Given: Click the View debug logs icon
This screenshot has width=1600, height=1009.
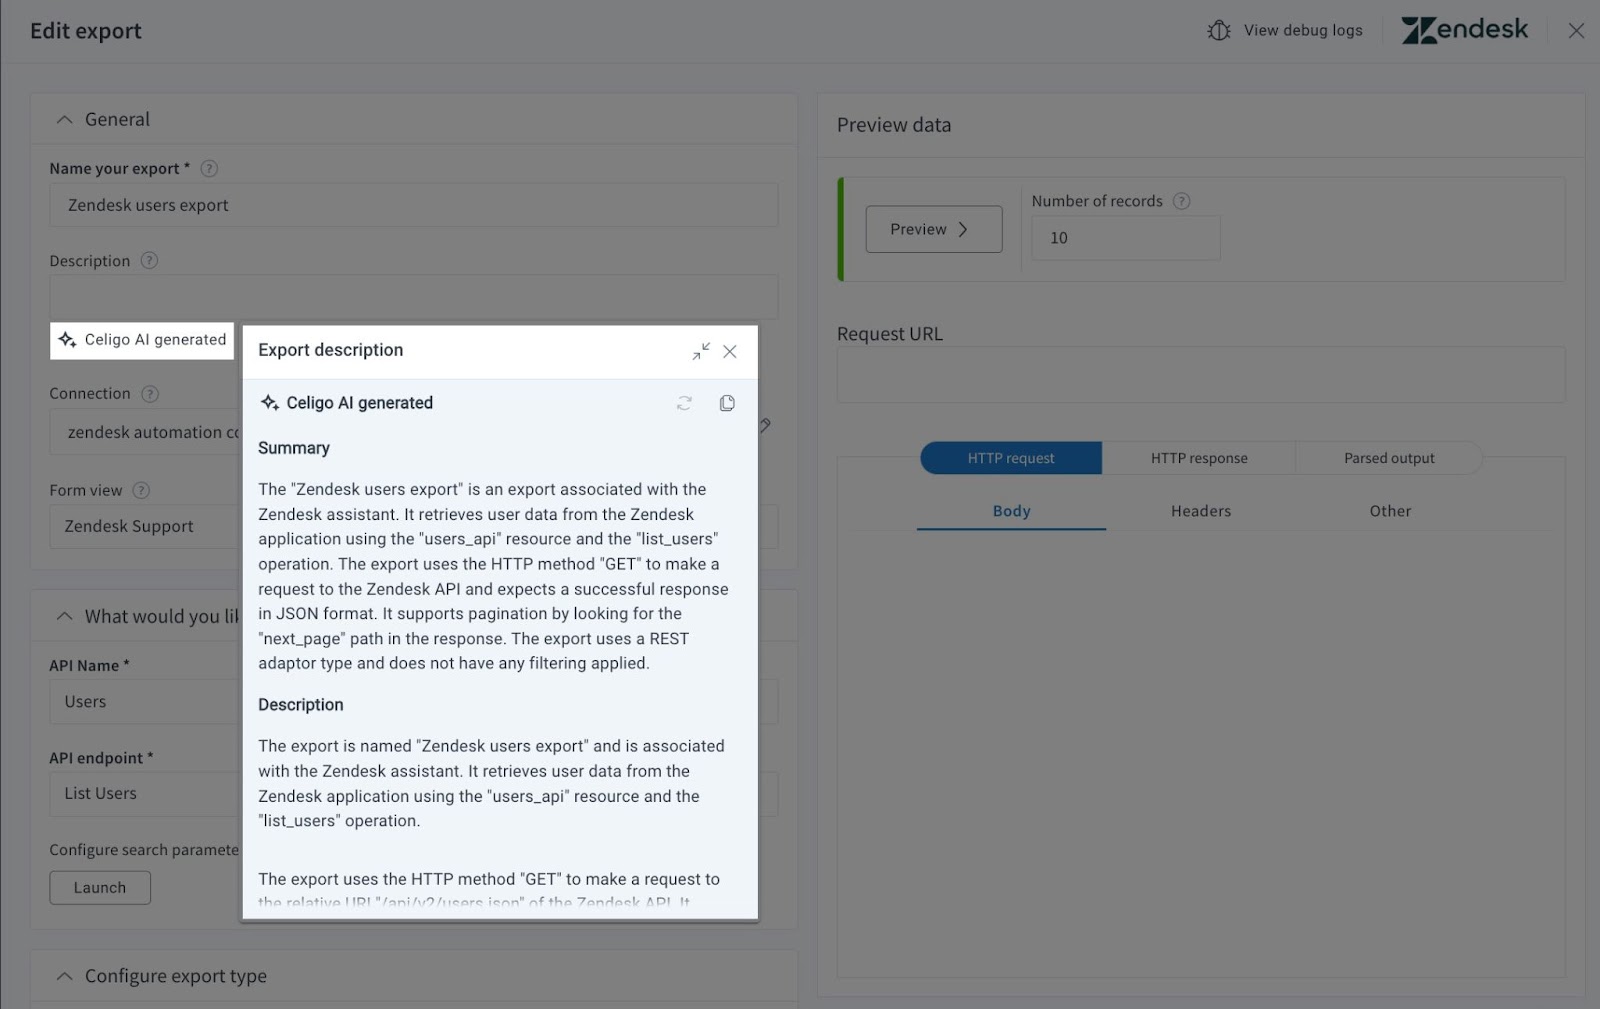Looking at the screenshot, I should 1218,30.
